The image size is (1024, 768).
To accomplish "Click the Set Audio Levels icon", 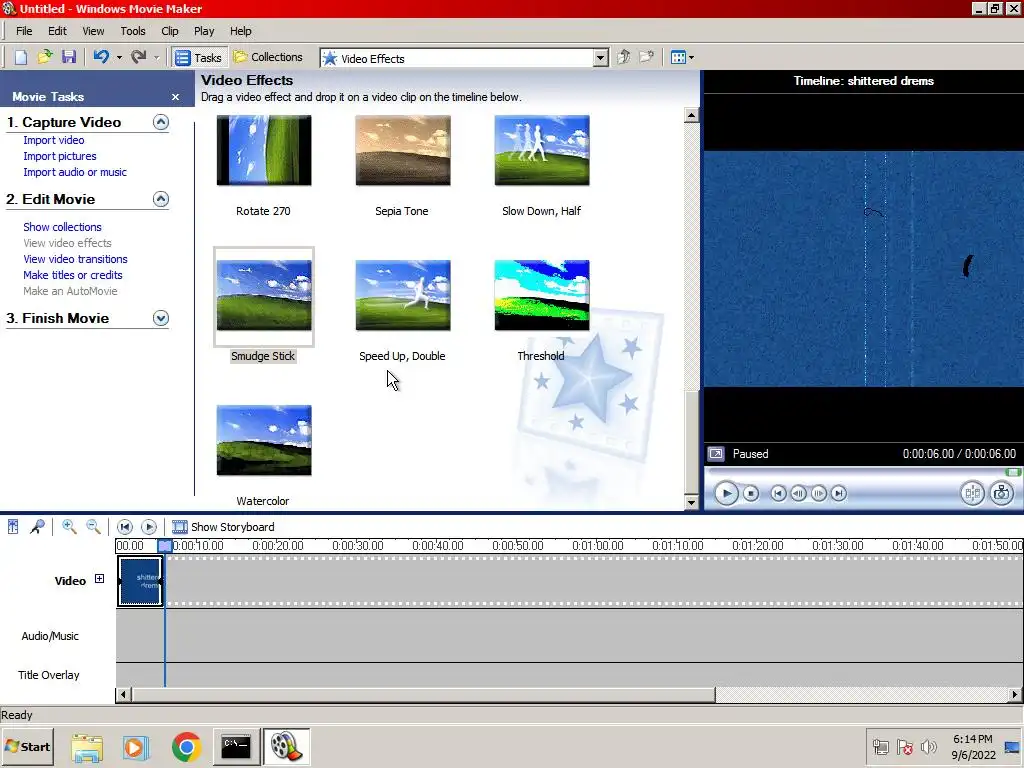I will pos(13,526).
